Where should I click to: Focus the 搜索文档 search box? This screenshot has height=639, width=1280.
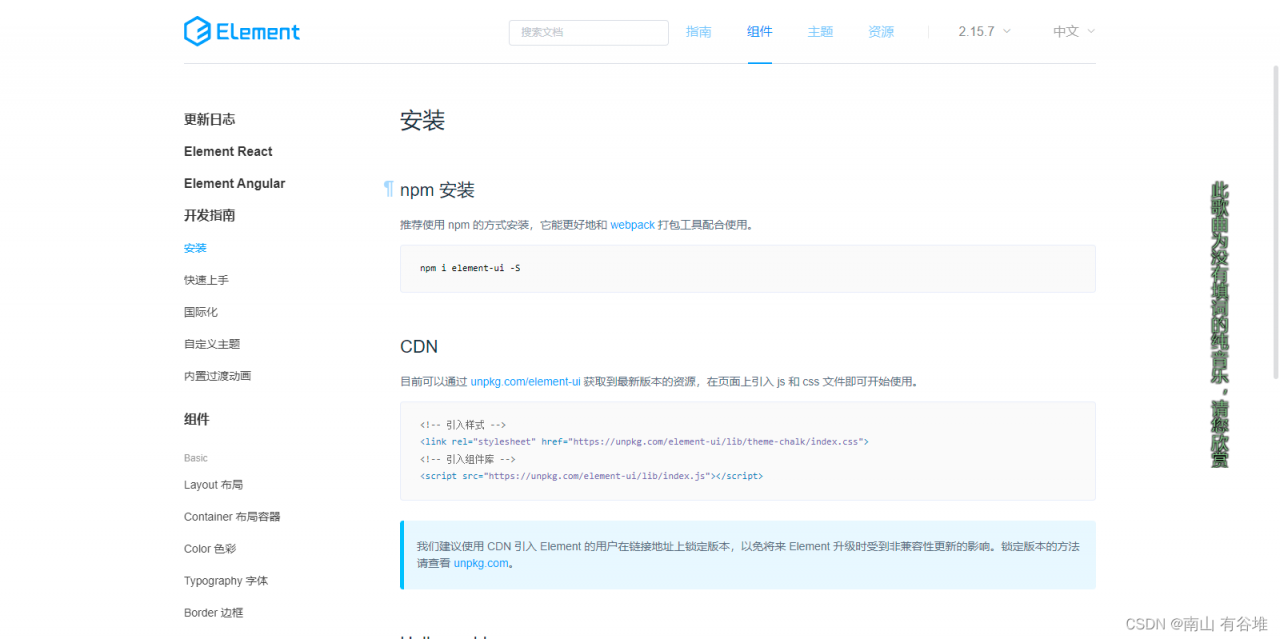point(588,32)
